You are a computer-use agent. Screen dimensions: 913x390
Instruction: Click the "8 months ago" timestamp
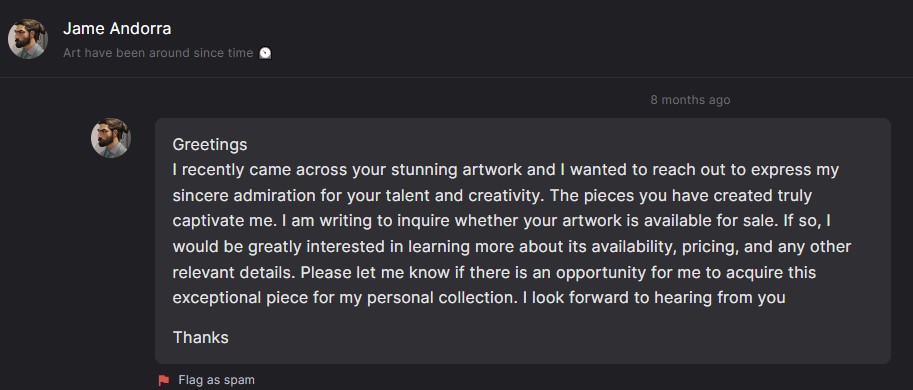[x=690, y=100]
